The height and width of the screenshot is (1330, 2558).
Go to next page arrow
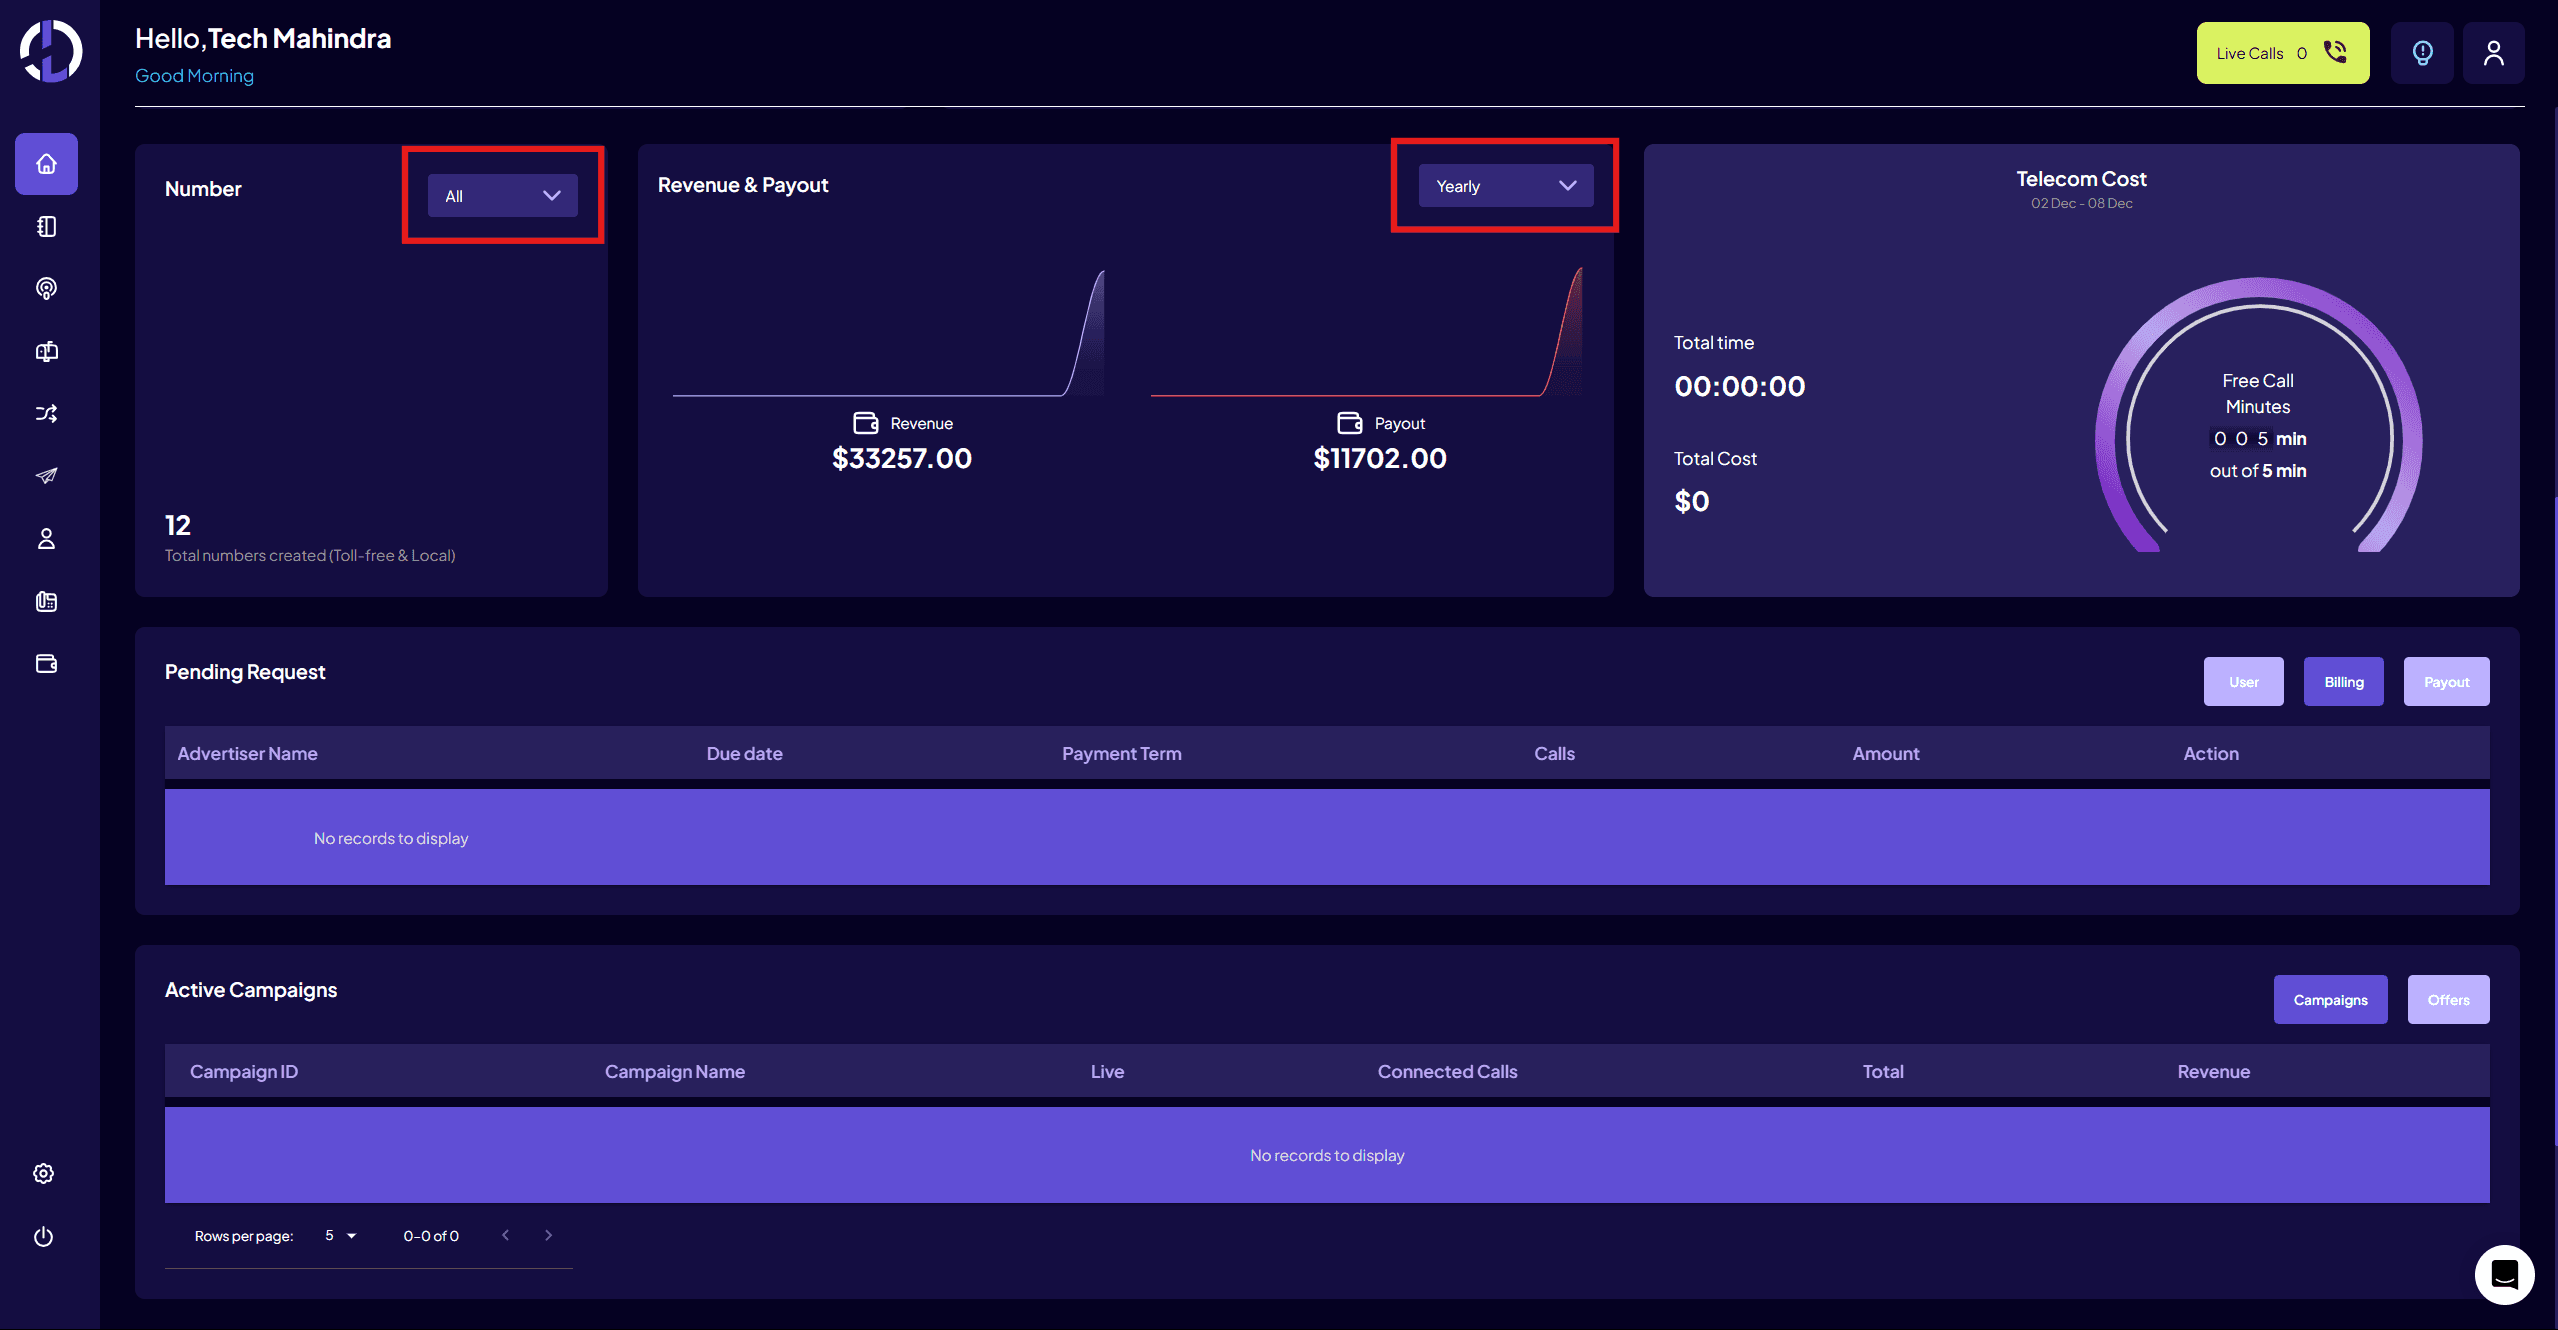click(548, 1236)
